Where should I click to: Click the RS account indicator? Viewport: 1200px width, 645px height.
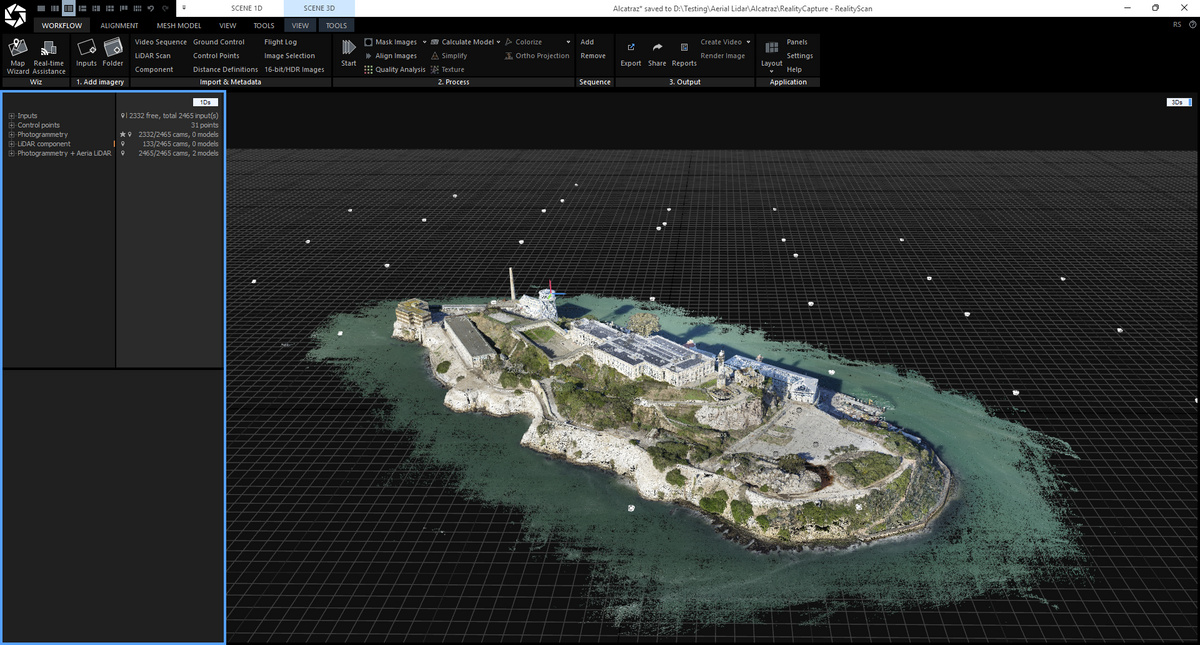tap(1176, 25)
